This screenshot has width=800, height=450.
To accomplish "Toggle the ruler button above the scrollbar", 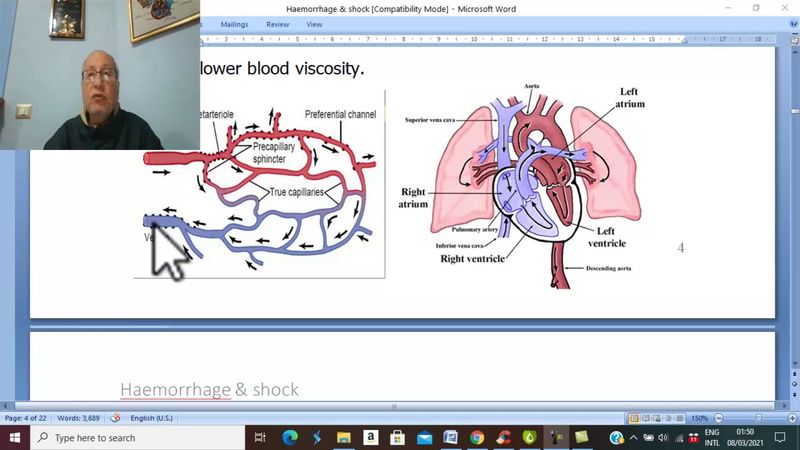I will pyautogui.click(x=794, y=40).
